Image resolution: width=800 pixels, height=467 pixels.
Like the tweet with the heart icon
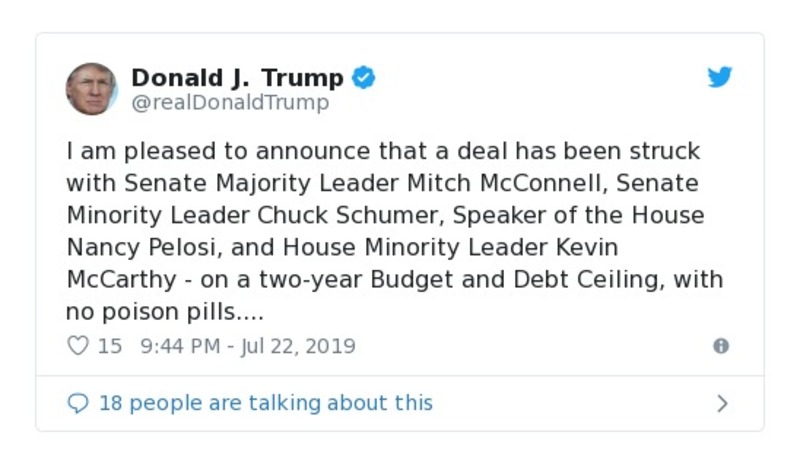point(77,346)
